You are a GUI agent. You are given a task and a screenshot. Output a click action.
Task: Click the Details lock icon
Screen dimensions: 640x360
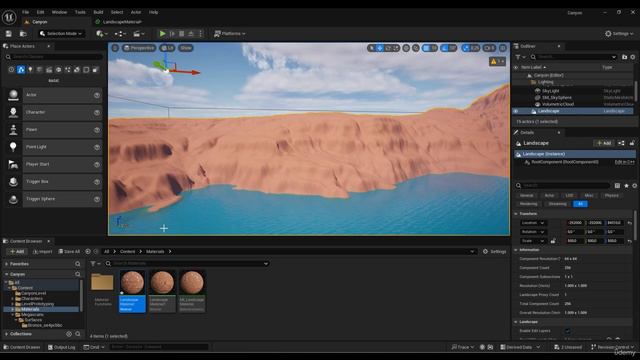point(632,143)
